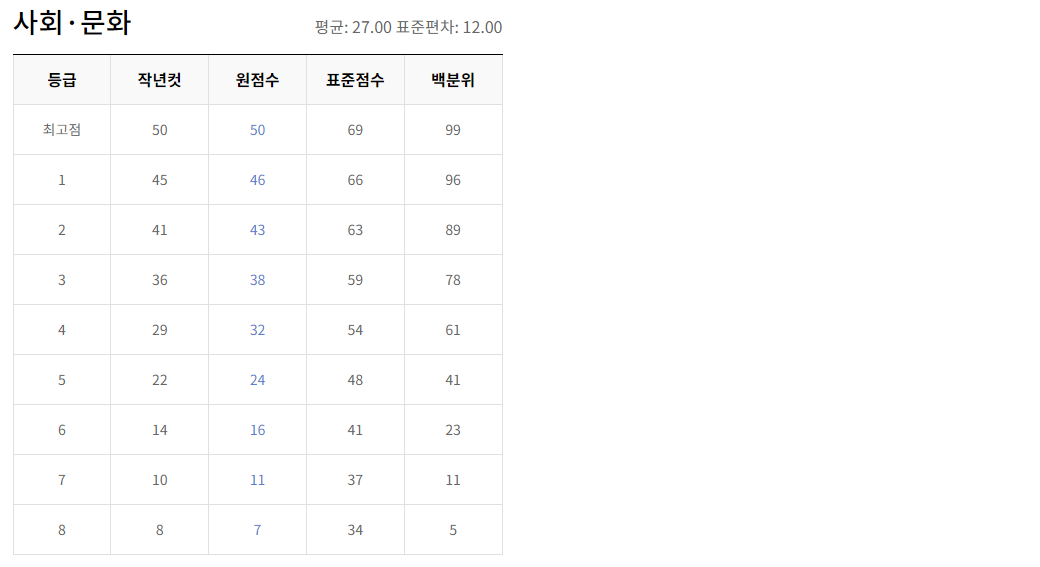The image size is (1040, 567).
Task: Click 백분위 value 99
Action: click(x=453, y=130)
